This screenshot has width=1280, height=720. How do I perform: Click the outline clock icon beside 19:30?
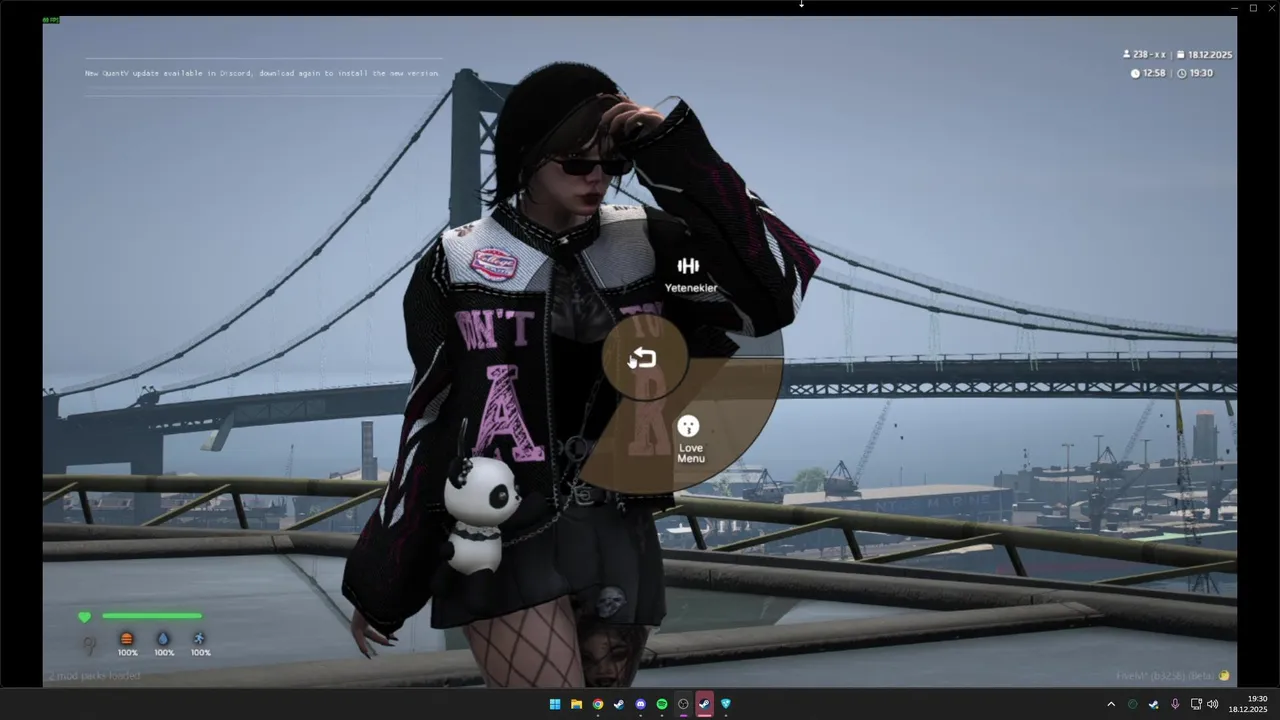[x=1182, y=73]
